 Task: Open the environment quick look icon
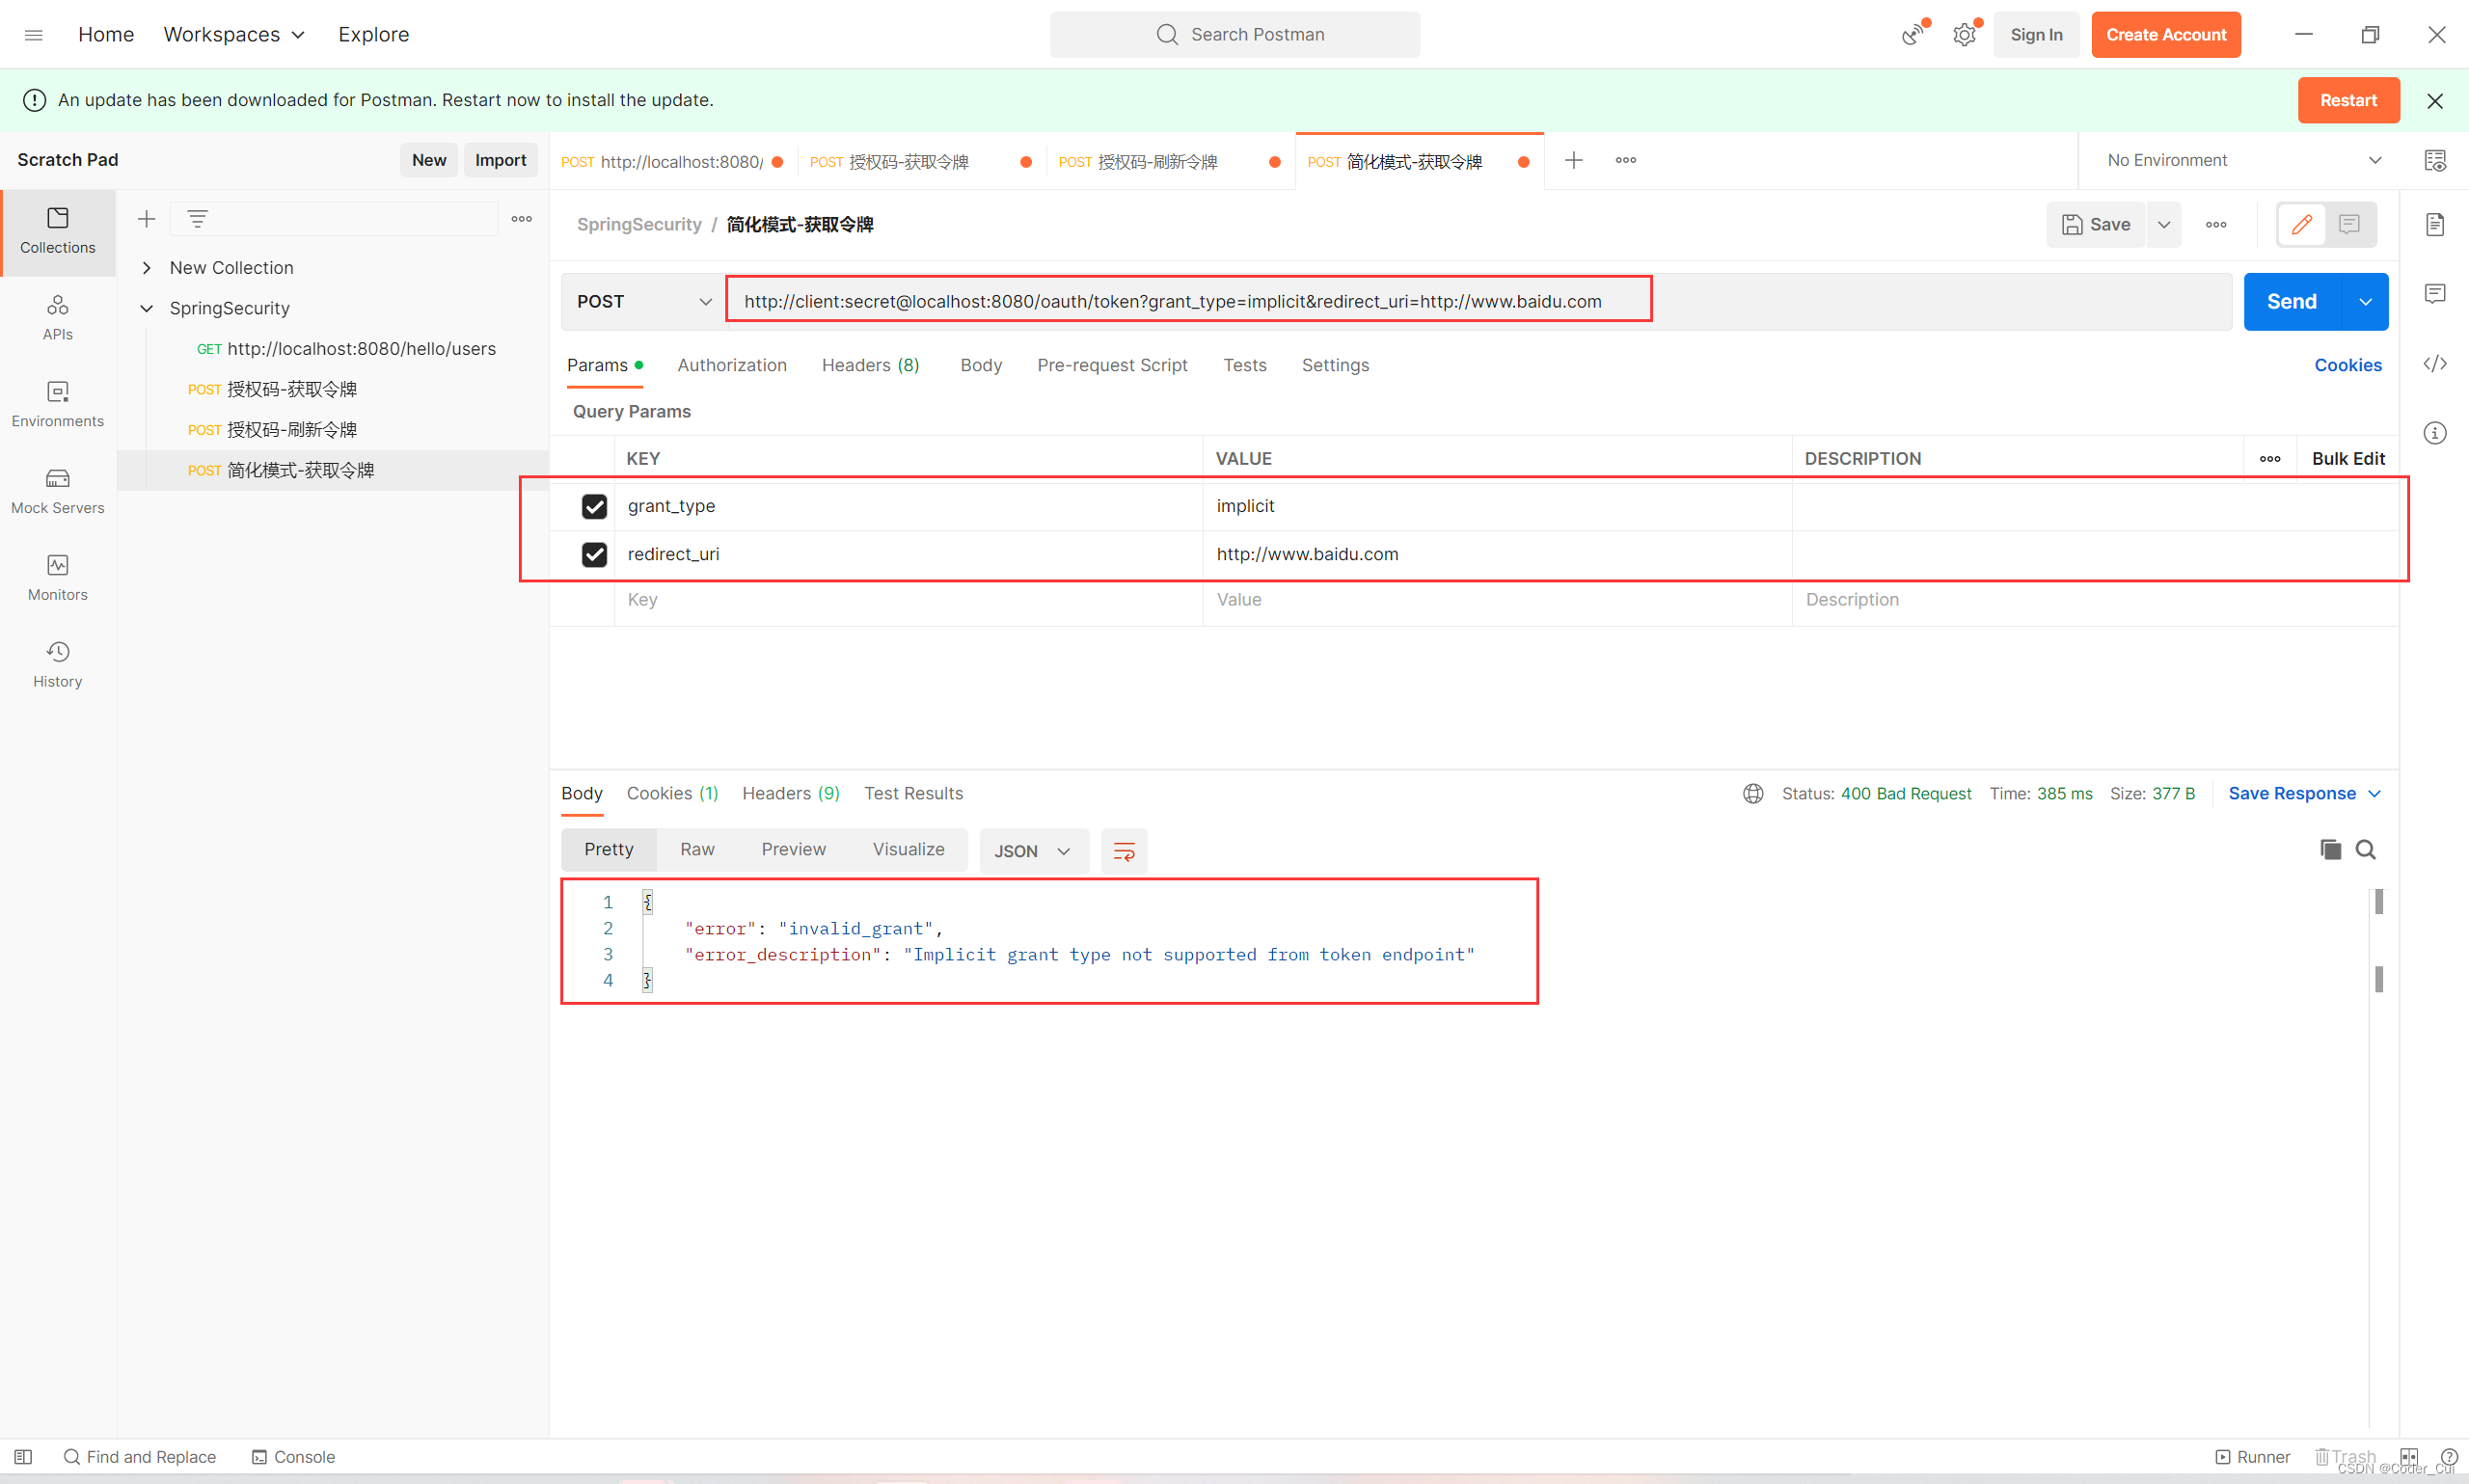(x=2434, y=160)
